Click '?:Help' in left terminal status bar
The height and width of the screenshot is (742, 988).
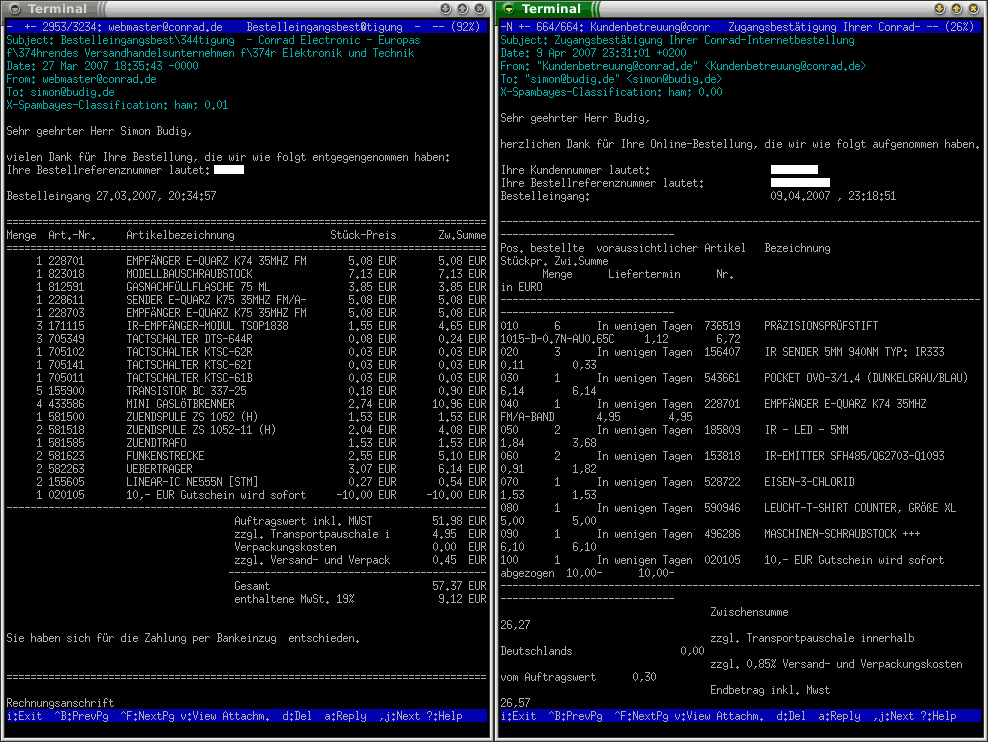444,716
